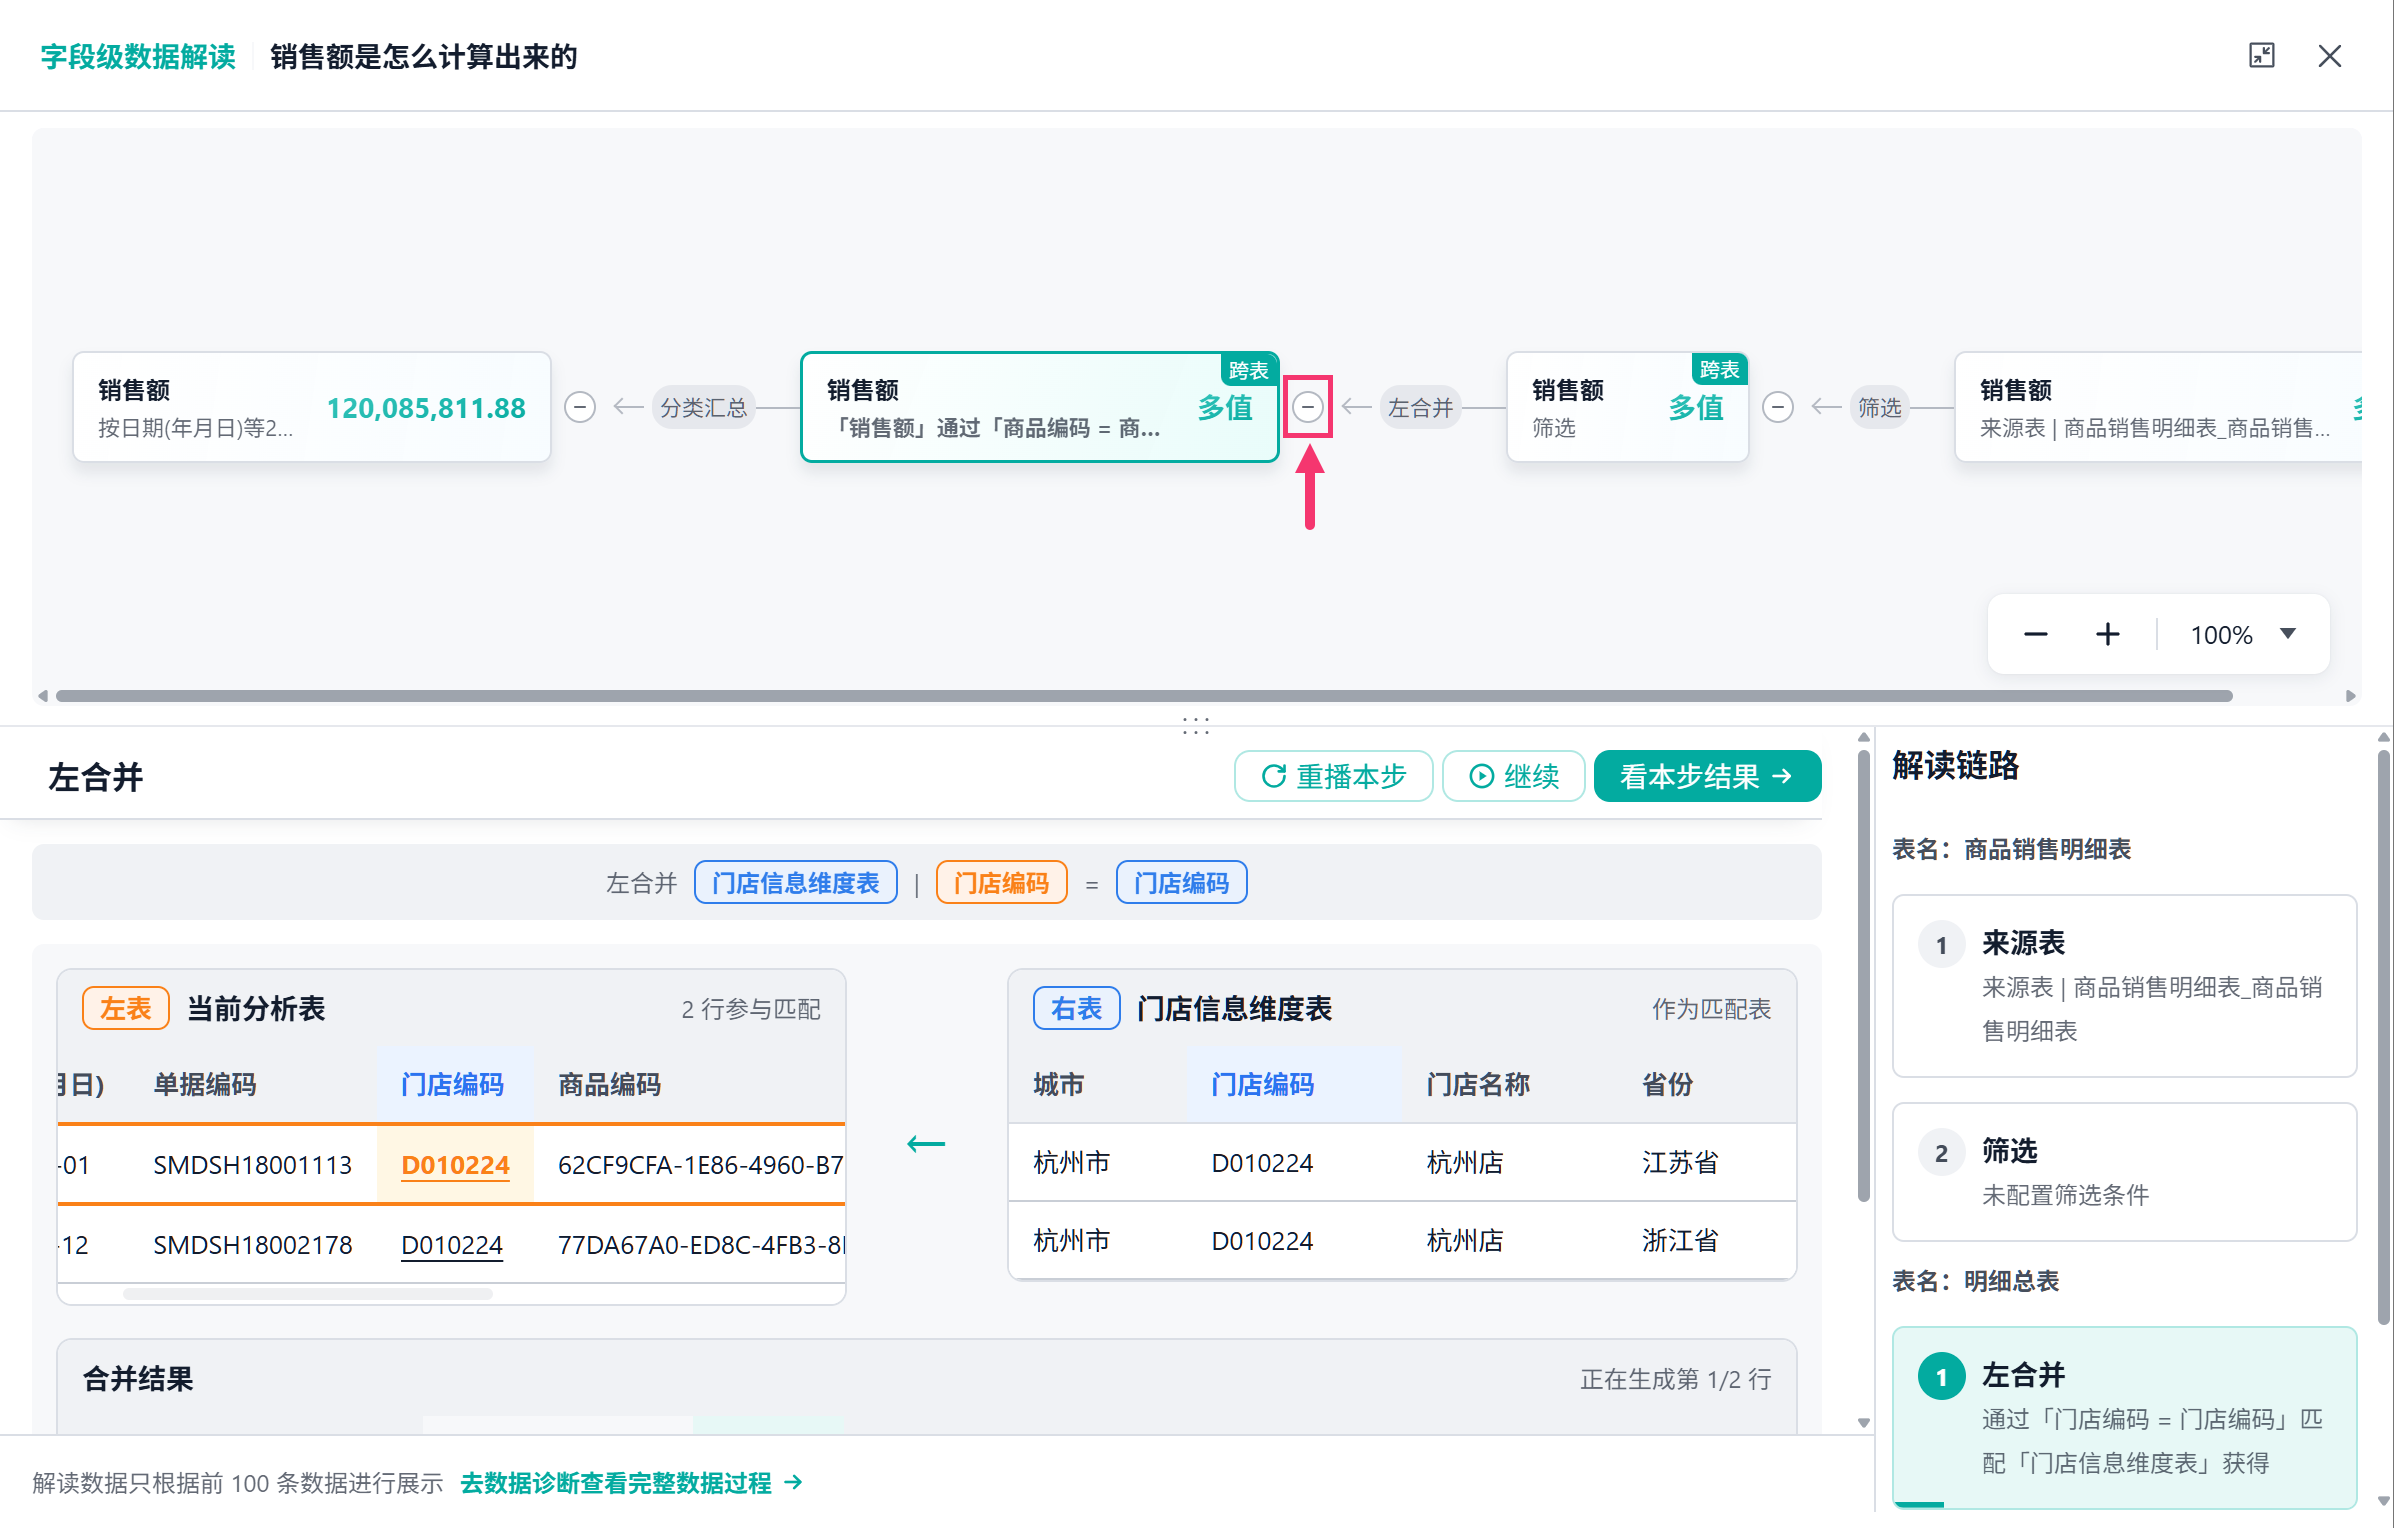Click the scroll left arrow of canvas

coord(42,696)
